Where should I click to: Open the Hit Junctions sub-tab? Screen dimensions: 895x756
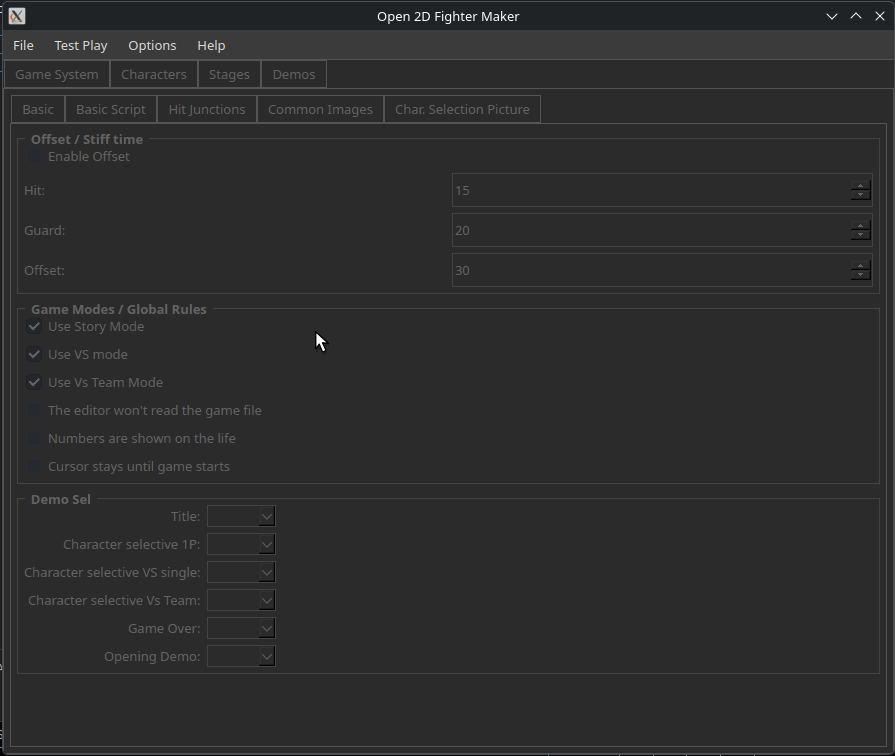(x=207, y=109)
